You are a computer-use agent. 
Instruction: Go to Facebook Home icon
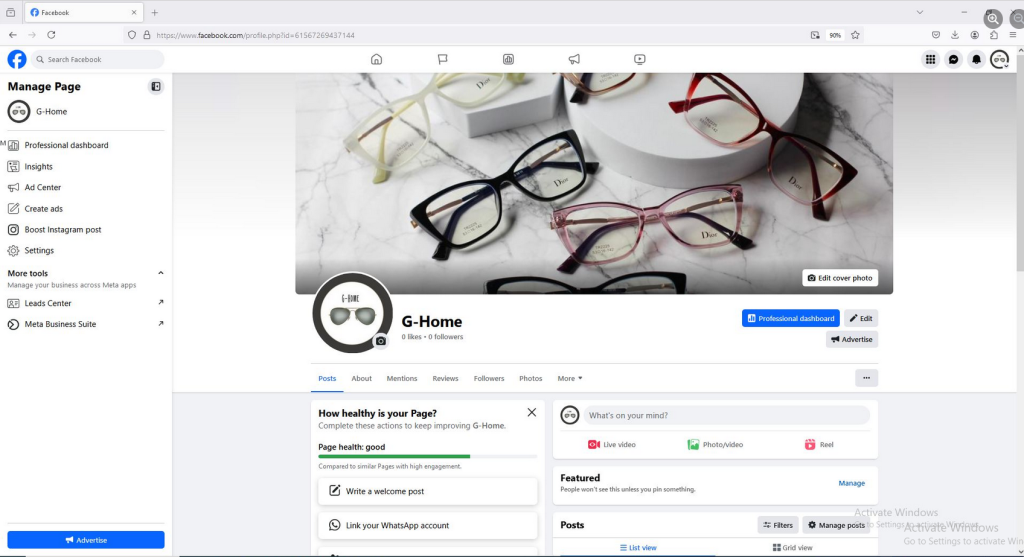point(376,59)
